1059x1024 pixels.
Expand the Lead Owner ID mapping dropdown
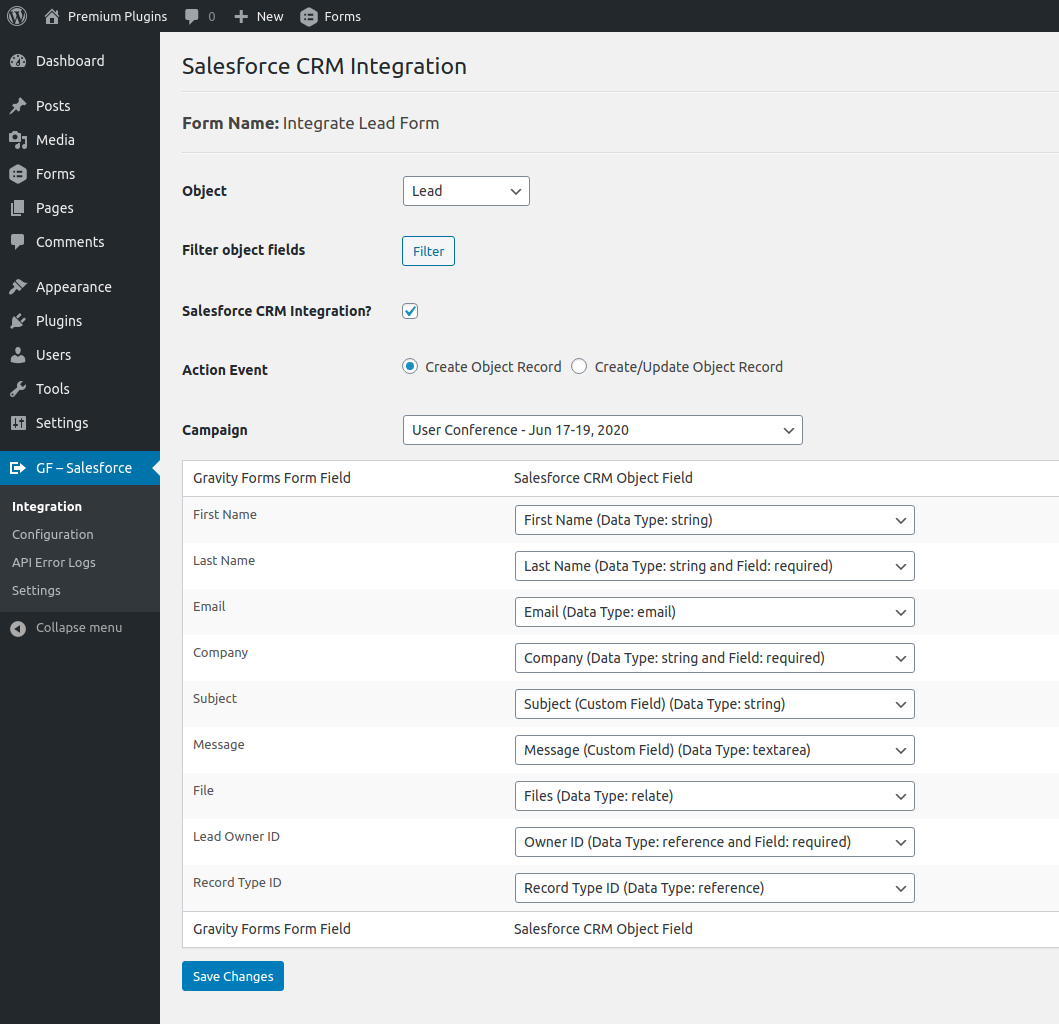(x=715, y=842)
